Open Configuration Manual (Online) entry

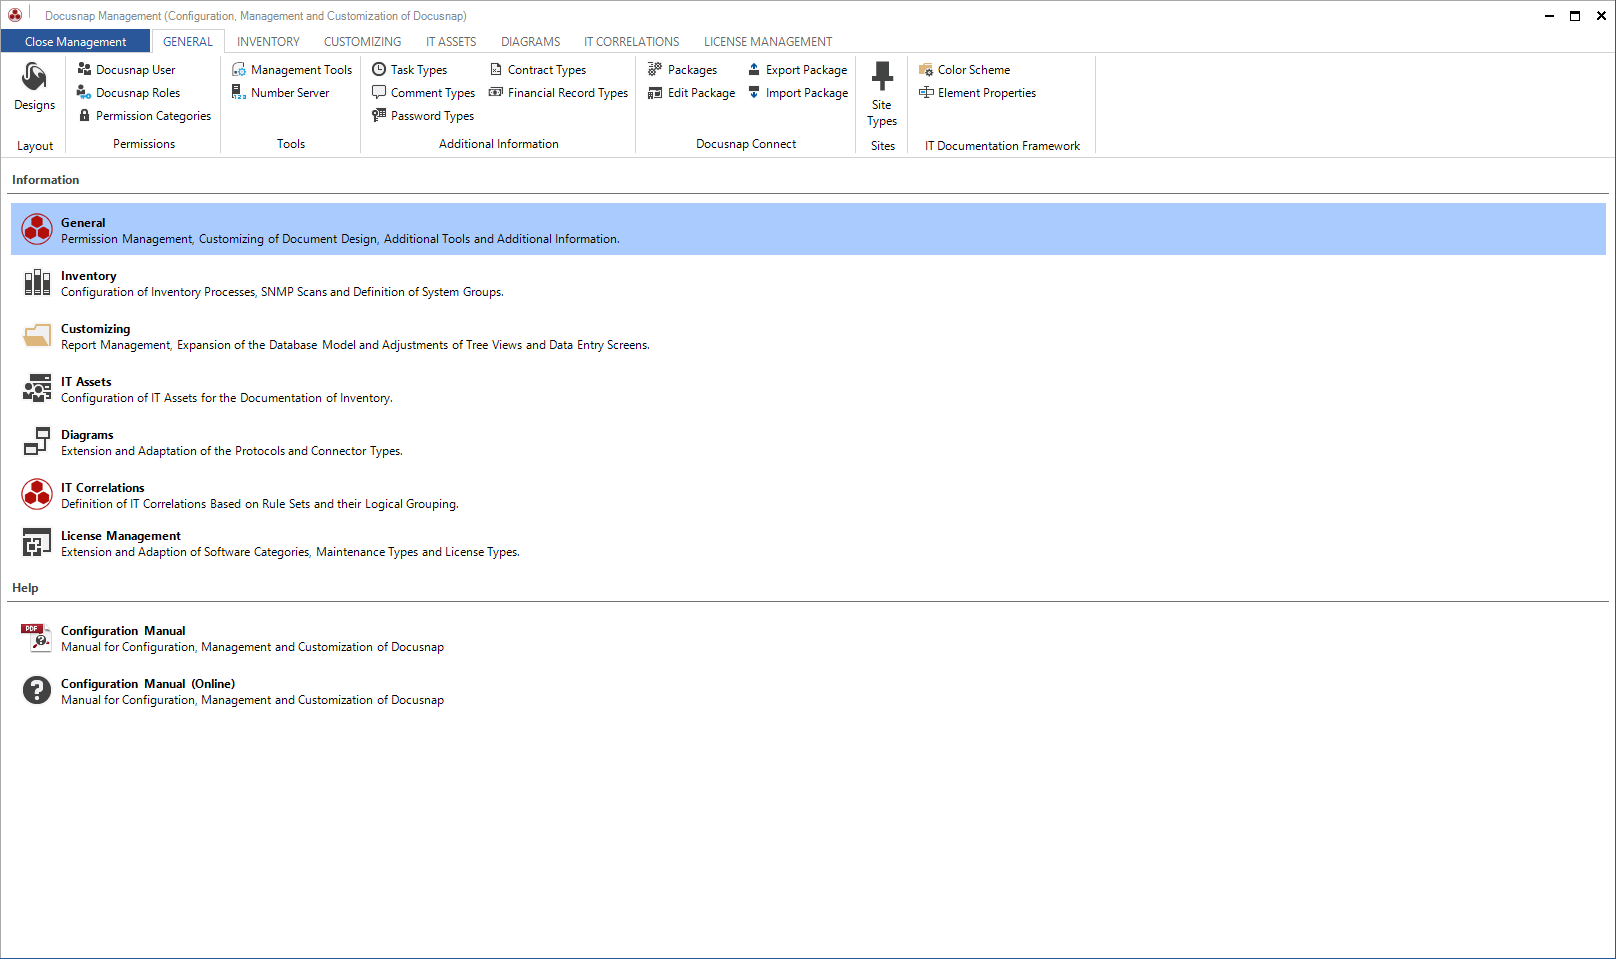pyautogui.click(x=808, y=690)
